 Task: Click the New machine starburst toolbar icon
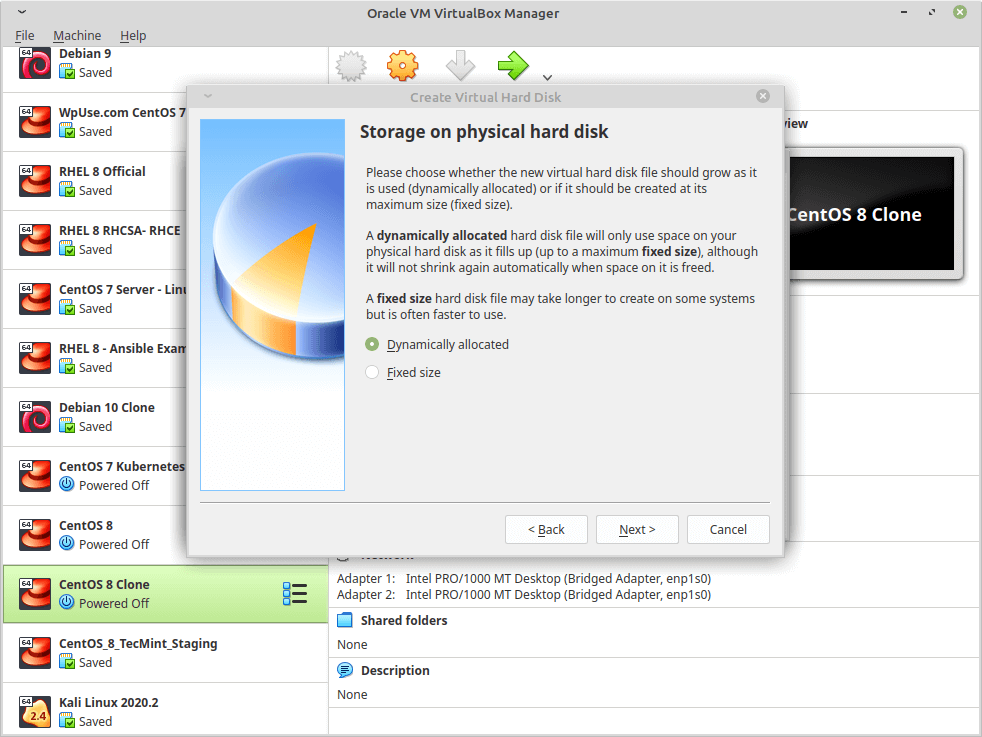tap(351, 66)
